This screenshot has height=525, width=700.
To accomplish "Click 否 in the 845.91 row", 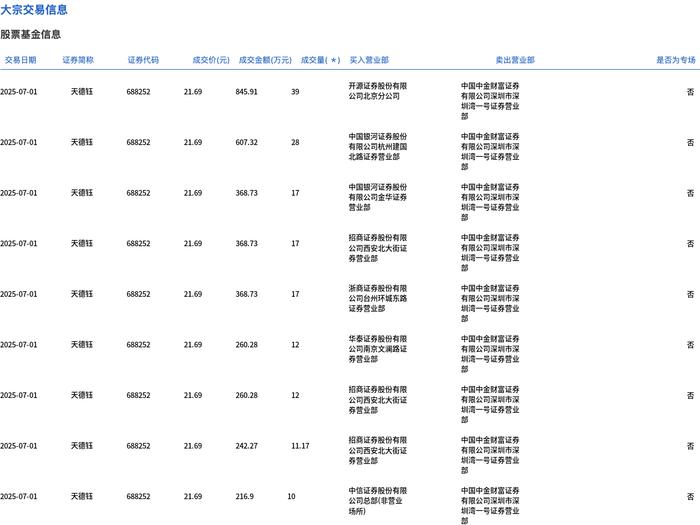I will click(x=690, y=92).
